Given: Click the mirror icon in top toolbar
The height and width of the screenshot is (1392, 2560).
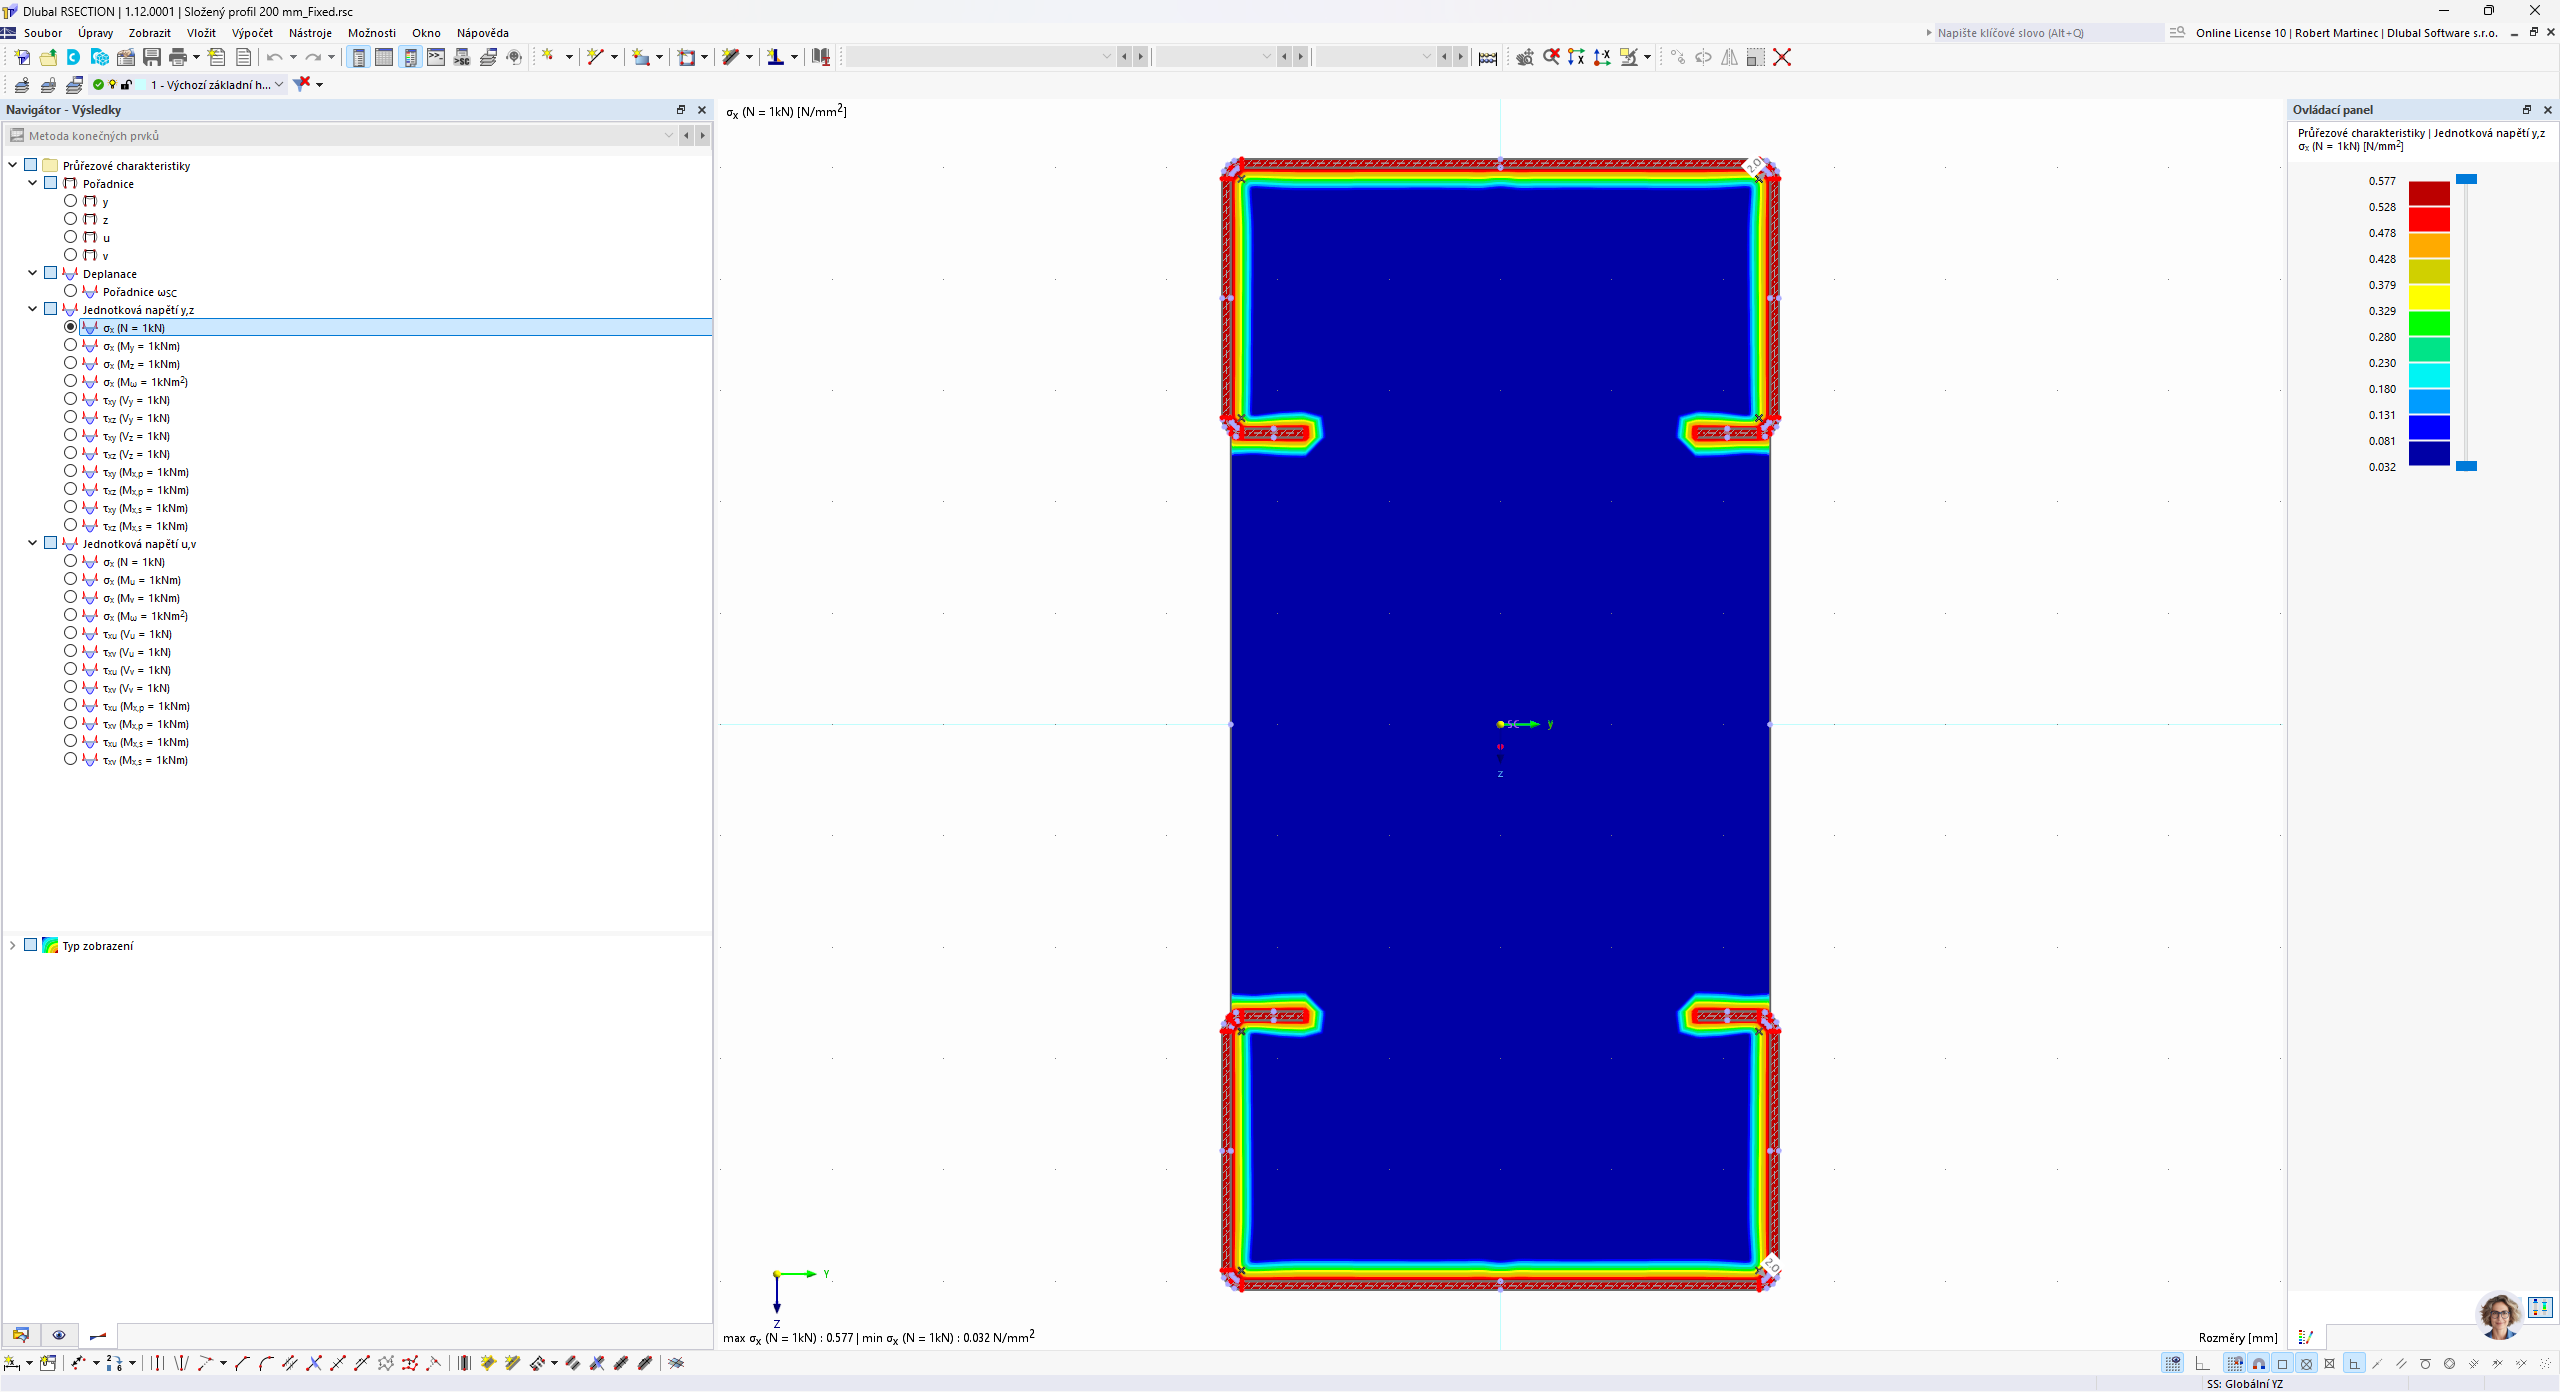Looking at the screenshot, I should click(x=1729, y=57).
